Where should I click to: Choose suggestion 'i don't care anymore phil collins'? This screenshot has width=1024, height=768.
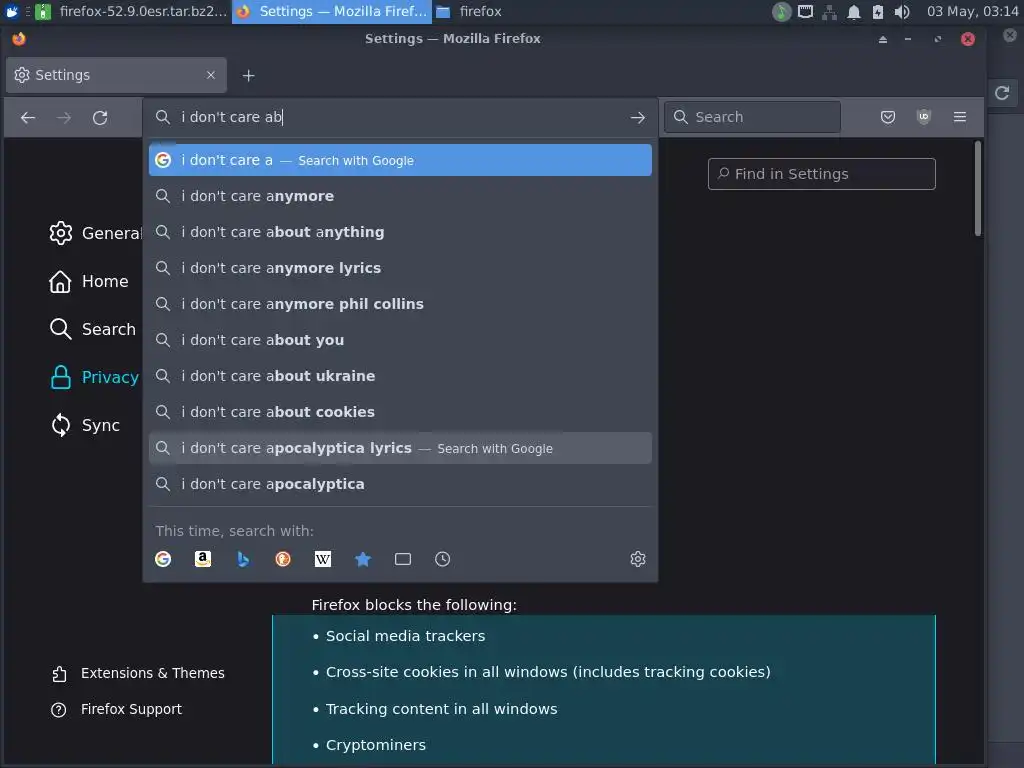pos(400,304)
